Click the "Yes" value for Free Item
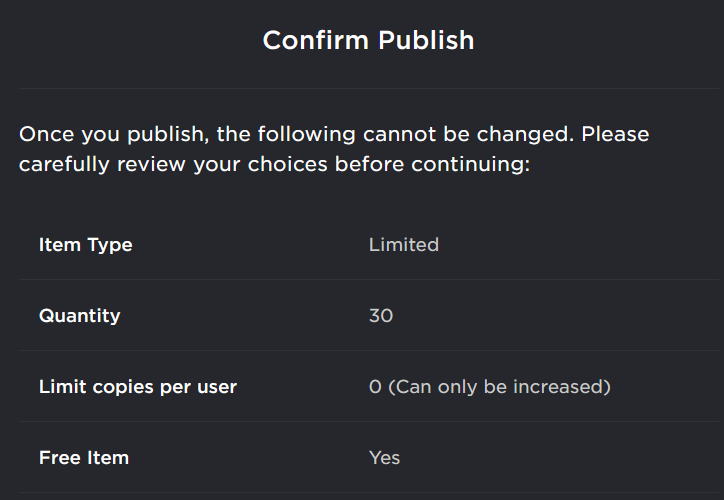The image size is (724, 500). (384, 458)
